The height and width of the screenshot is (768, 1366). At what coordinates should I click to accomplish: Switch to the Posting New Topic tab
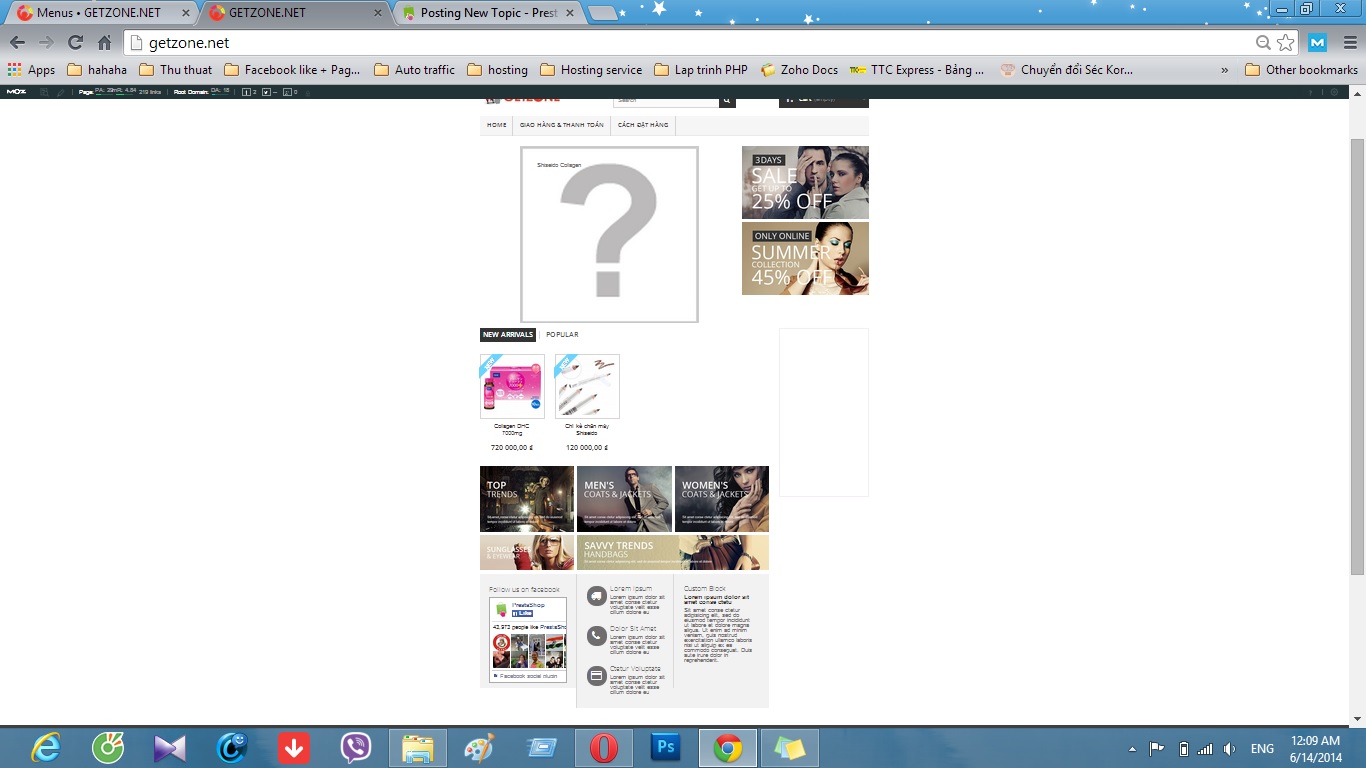(x=488, y=13)
